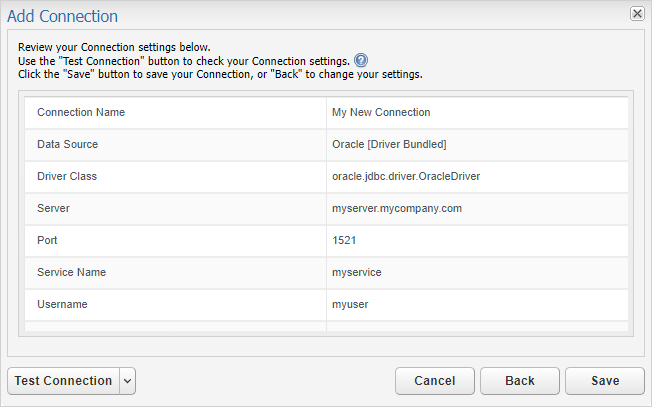Save the new connection
This screenshot has height=407, width=652.
(x=605, y=381)
